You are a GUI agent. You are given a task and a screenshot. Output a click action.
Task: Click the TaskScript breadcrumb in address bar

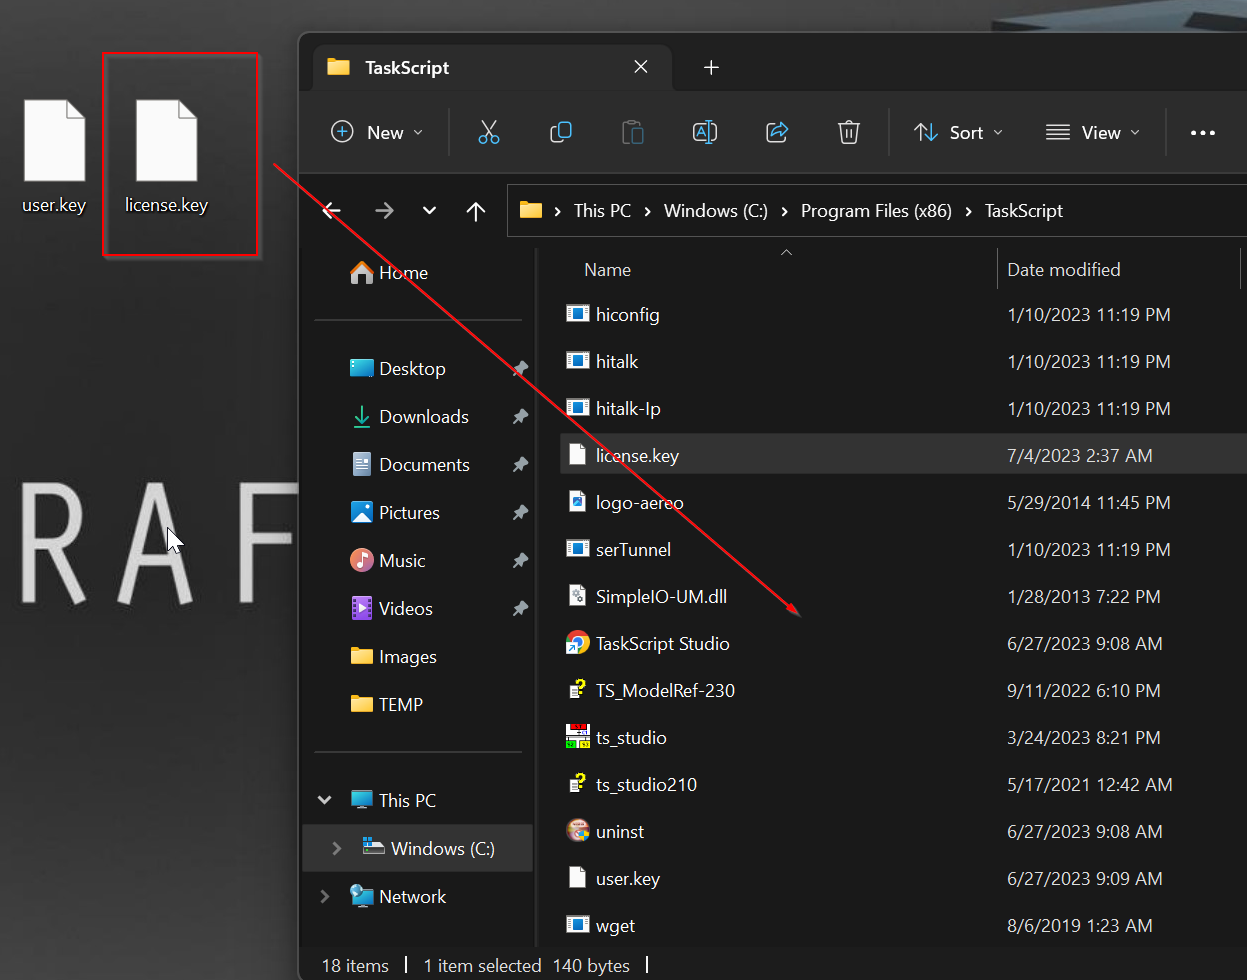(1024, 211)
